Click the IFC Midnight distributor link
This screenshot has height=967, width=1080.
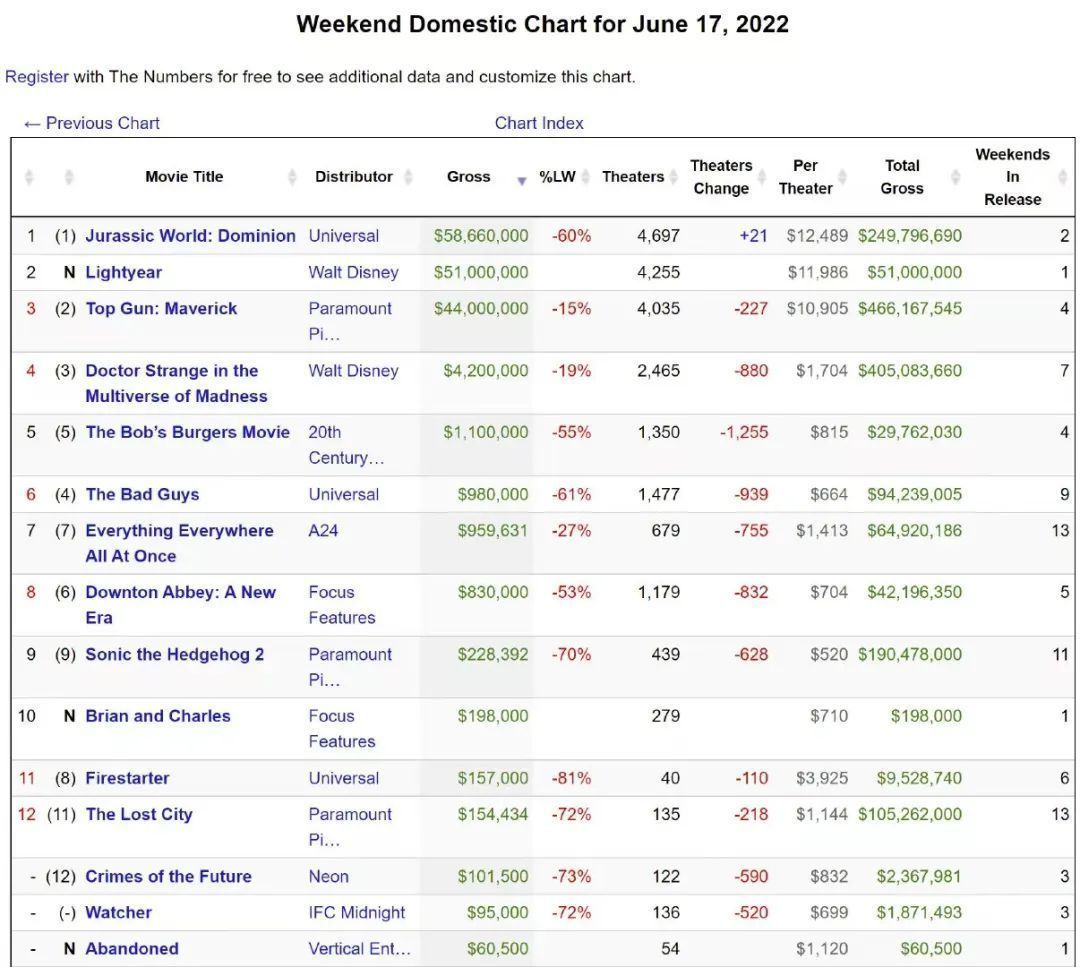[357, 912]
